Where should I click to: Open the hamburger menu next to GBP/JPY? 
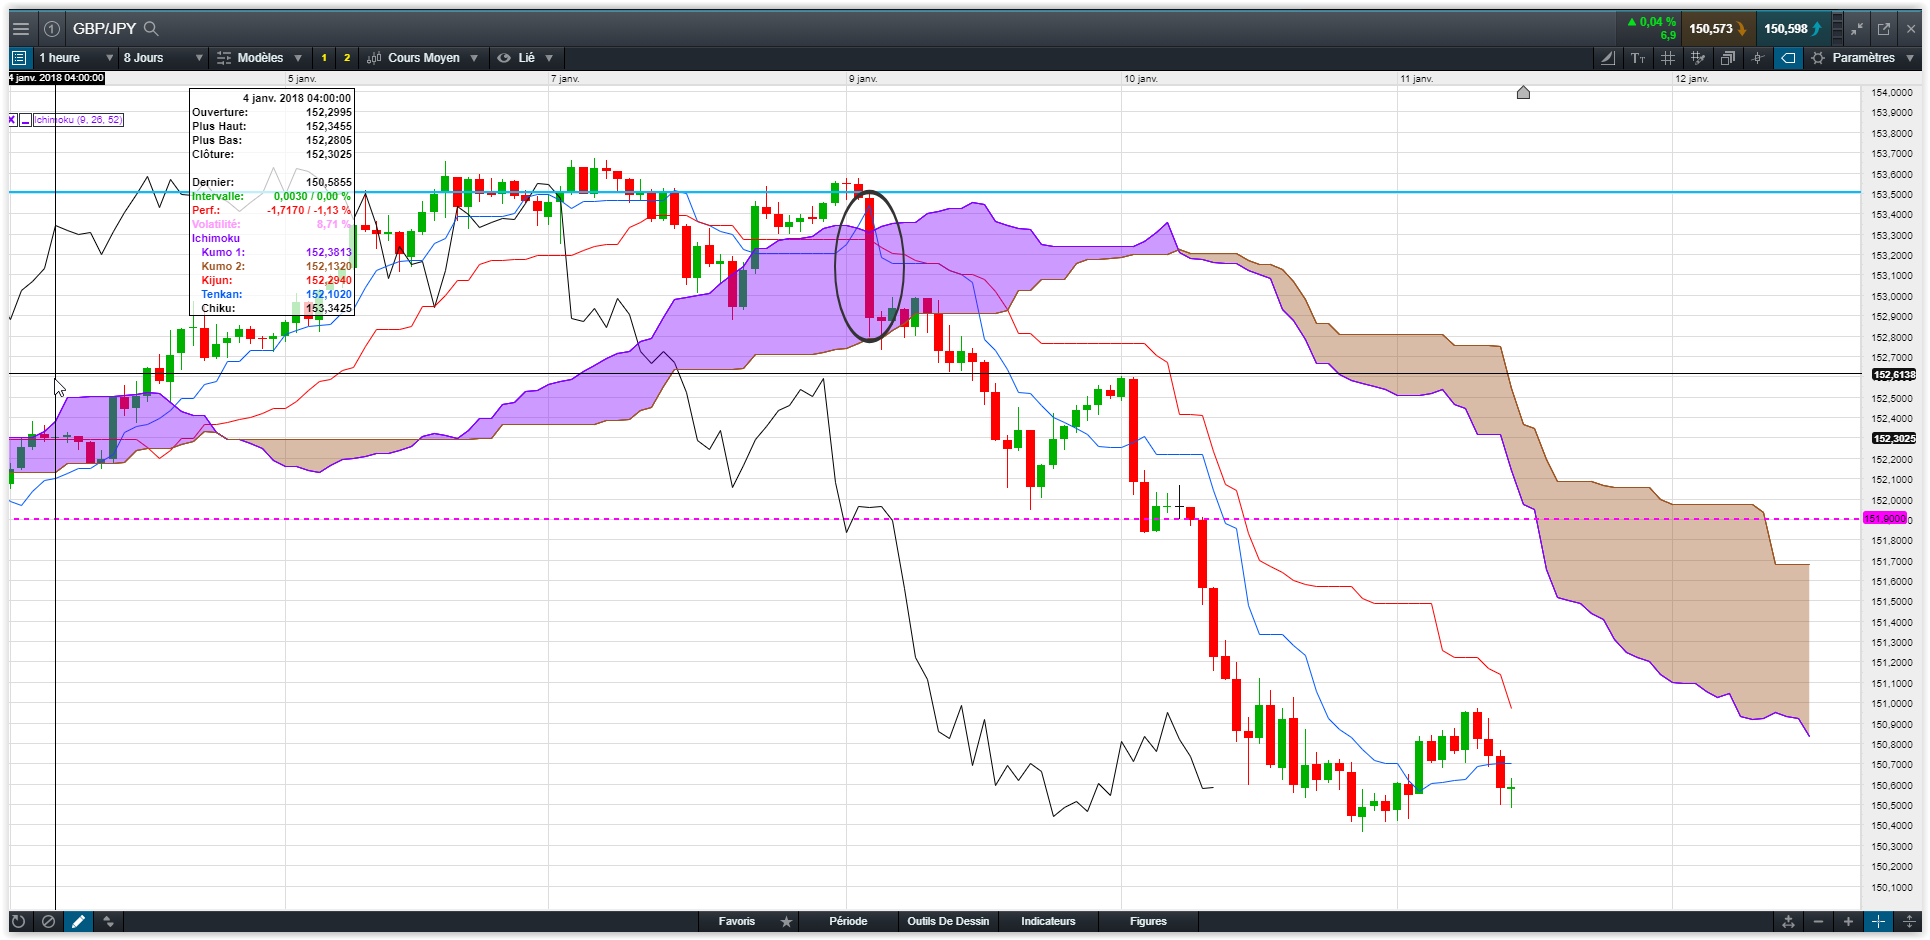pos(20,29)
